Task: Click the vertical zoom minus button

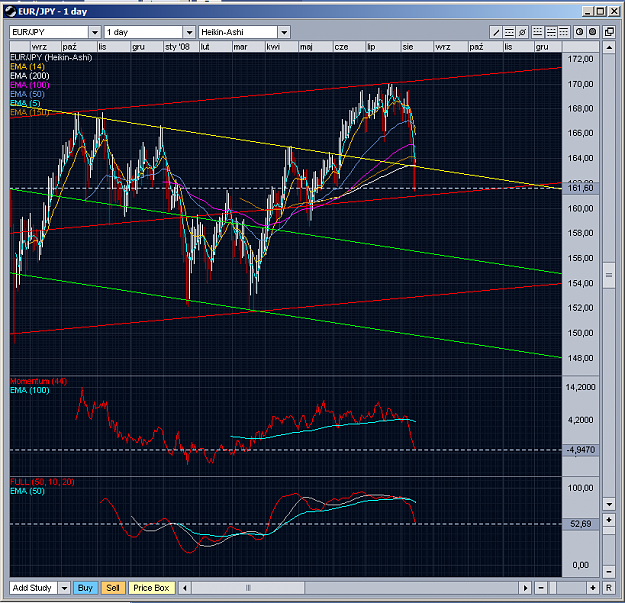Action: coord(609,572)
